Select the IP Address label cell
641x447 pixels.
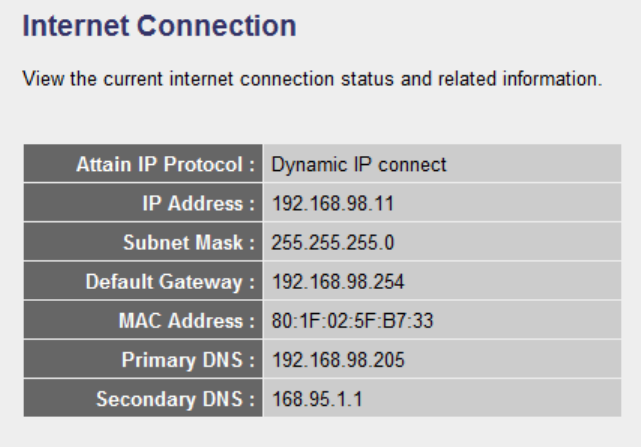click(x=143, y=202)
